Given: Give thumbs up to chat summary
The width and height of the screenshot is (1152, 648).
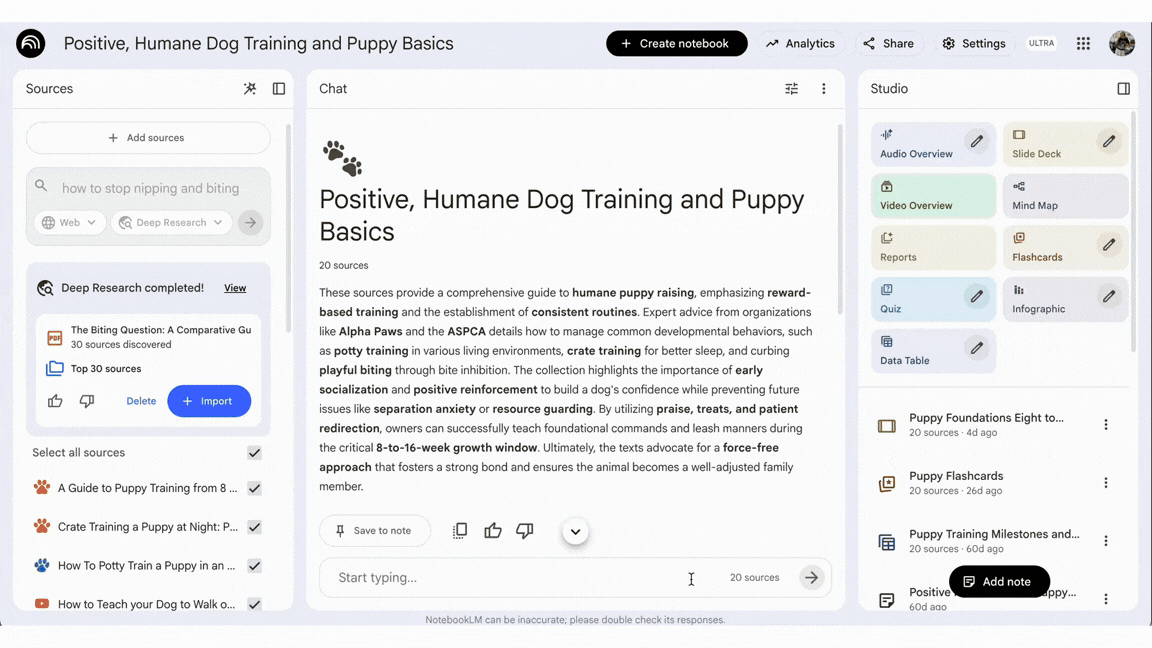Looking at the screenshot, I should click(493, 531).
